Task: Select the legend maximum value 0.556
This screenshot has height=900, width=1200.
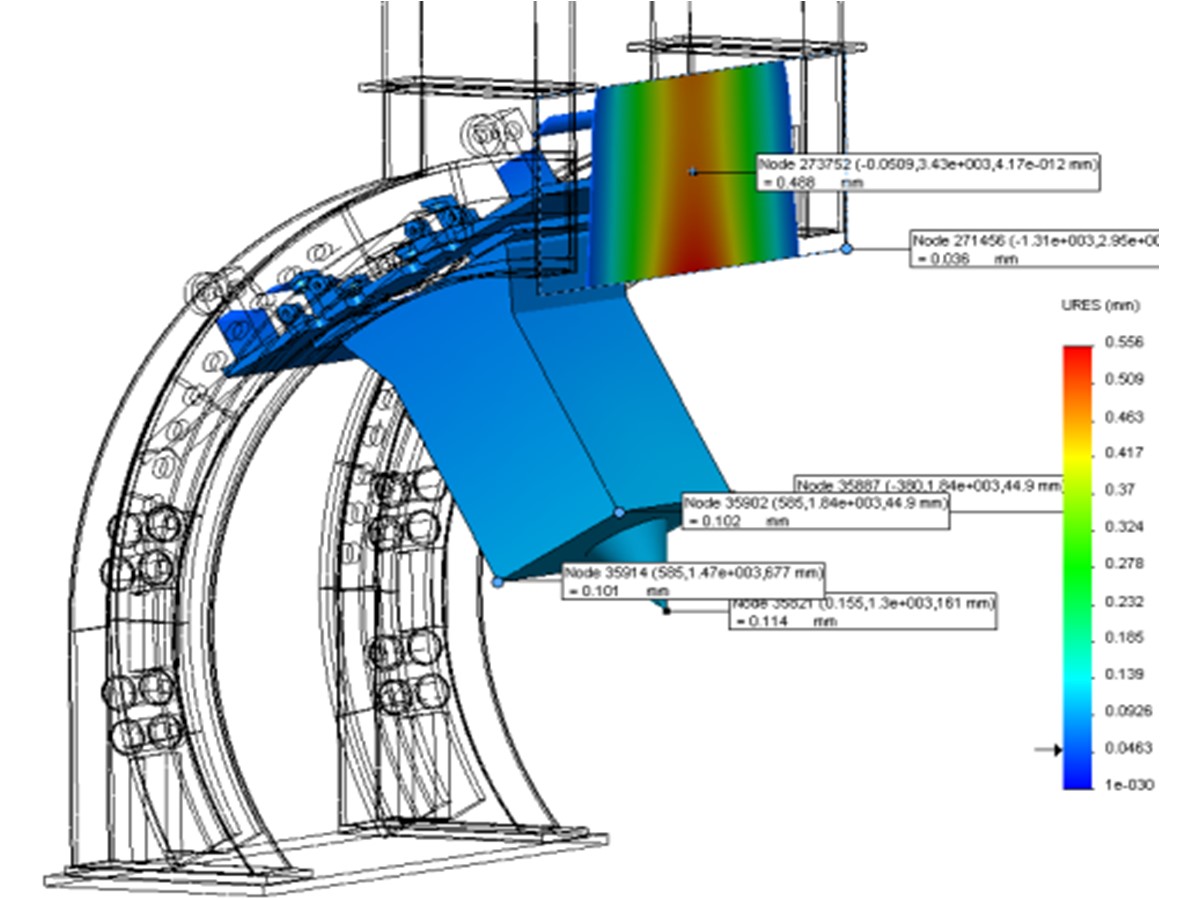Action: click(x=1123, y=342)
